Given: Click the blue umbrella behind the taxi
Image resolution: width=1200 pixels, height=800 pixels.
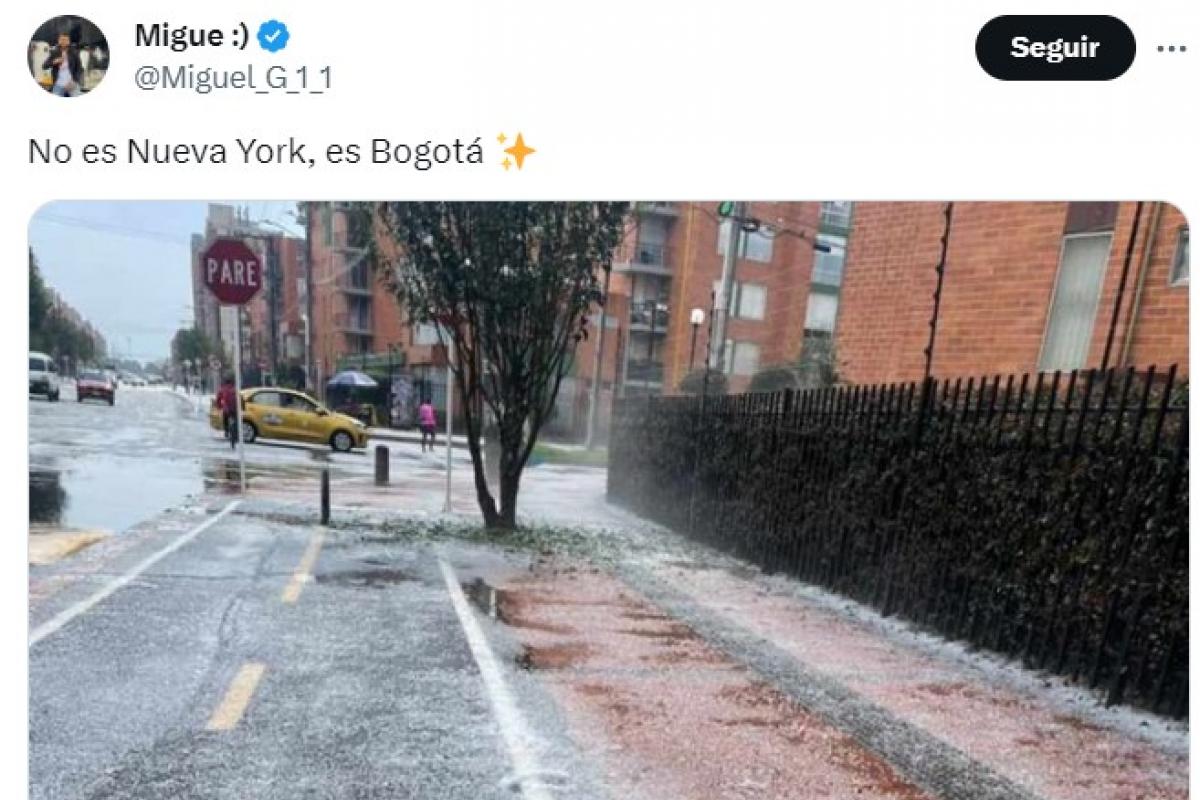Looking at the screenshot, I should click(x=352, y=380).
